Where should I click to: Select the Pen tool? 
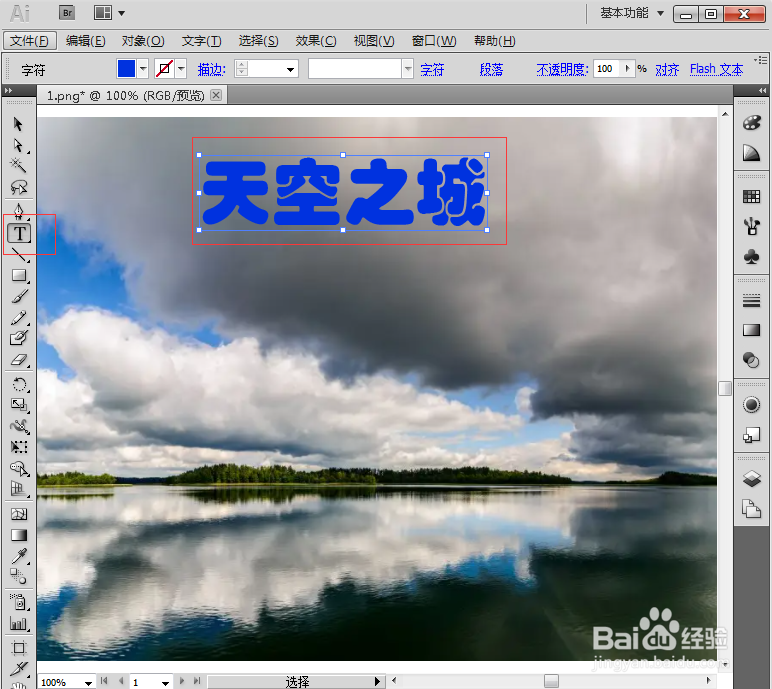point(19,211)
